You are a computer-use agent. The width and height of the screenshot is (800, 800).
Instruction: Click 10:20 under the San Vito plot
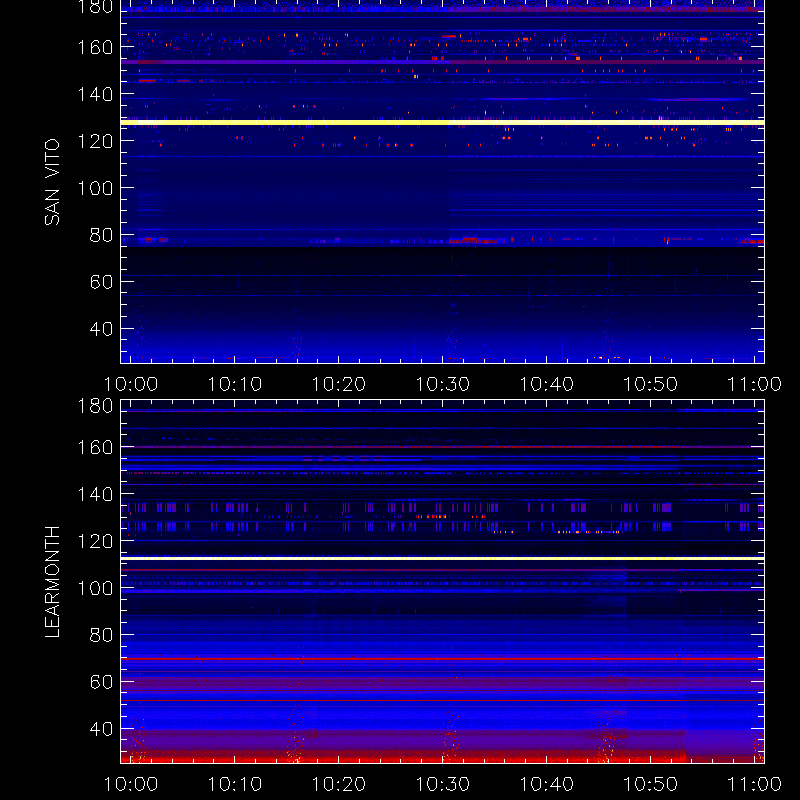click(339, 384)
